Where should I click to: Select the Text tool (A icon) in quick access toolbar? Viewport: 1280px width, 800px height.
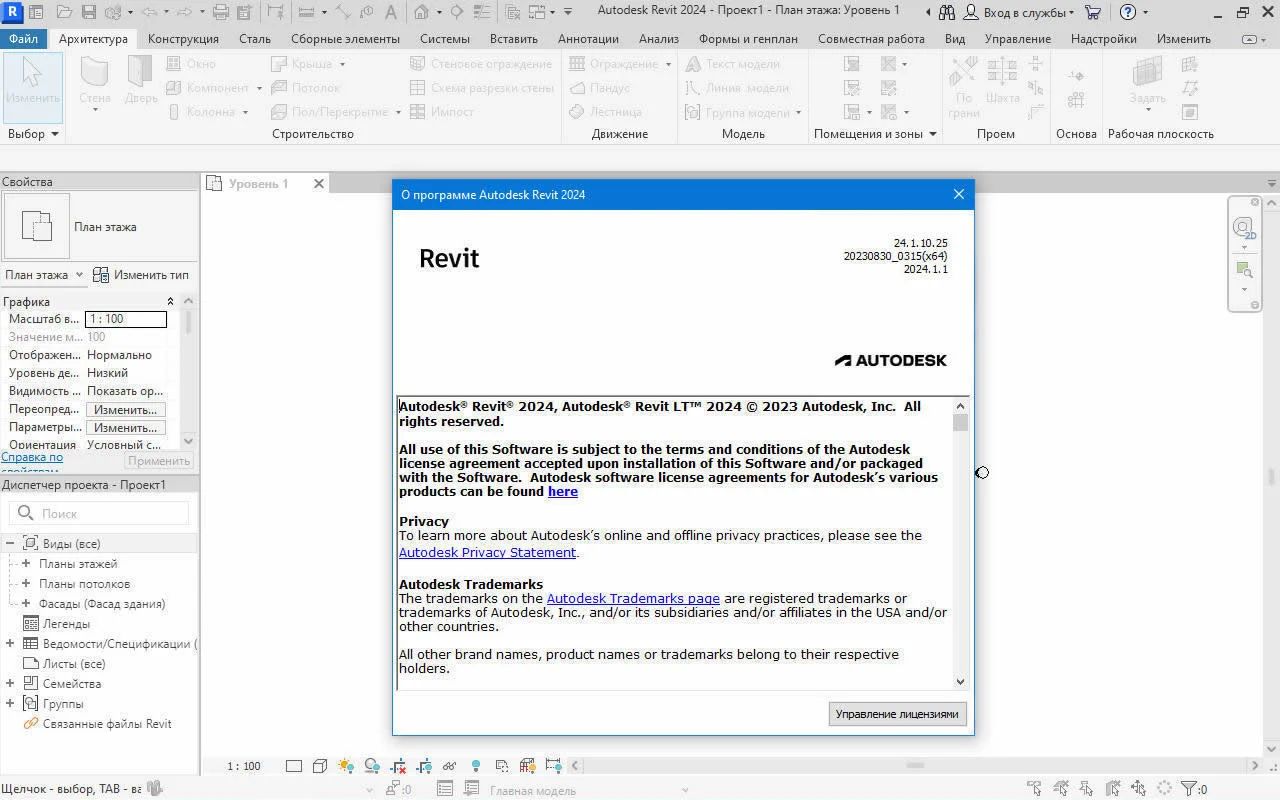(389, 12)
